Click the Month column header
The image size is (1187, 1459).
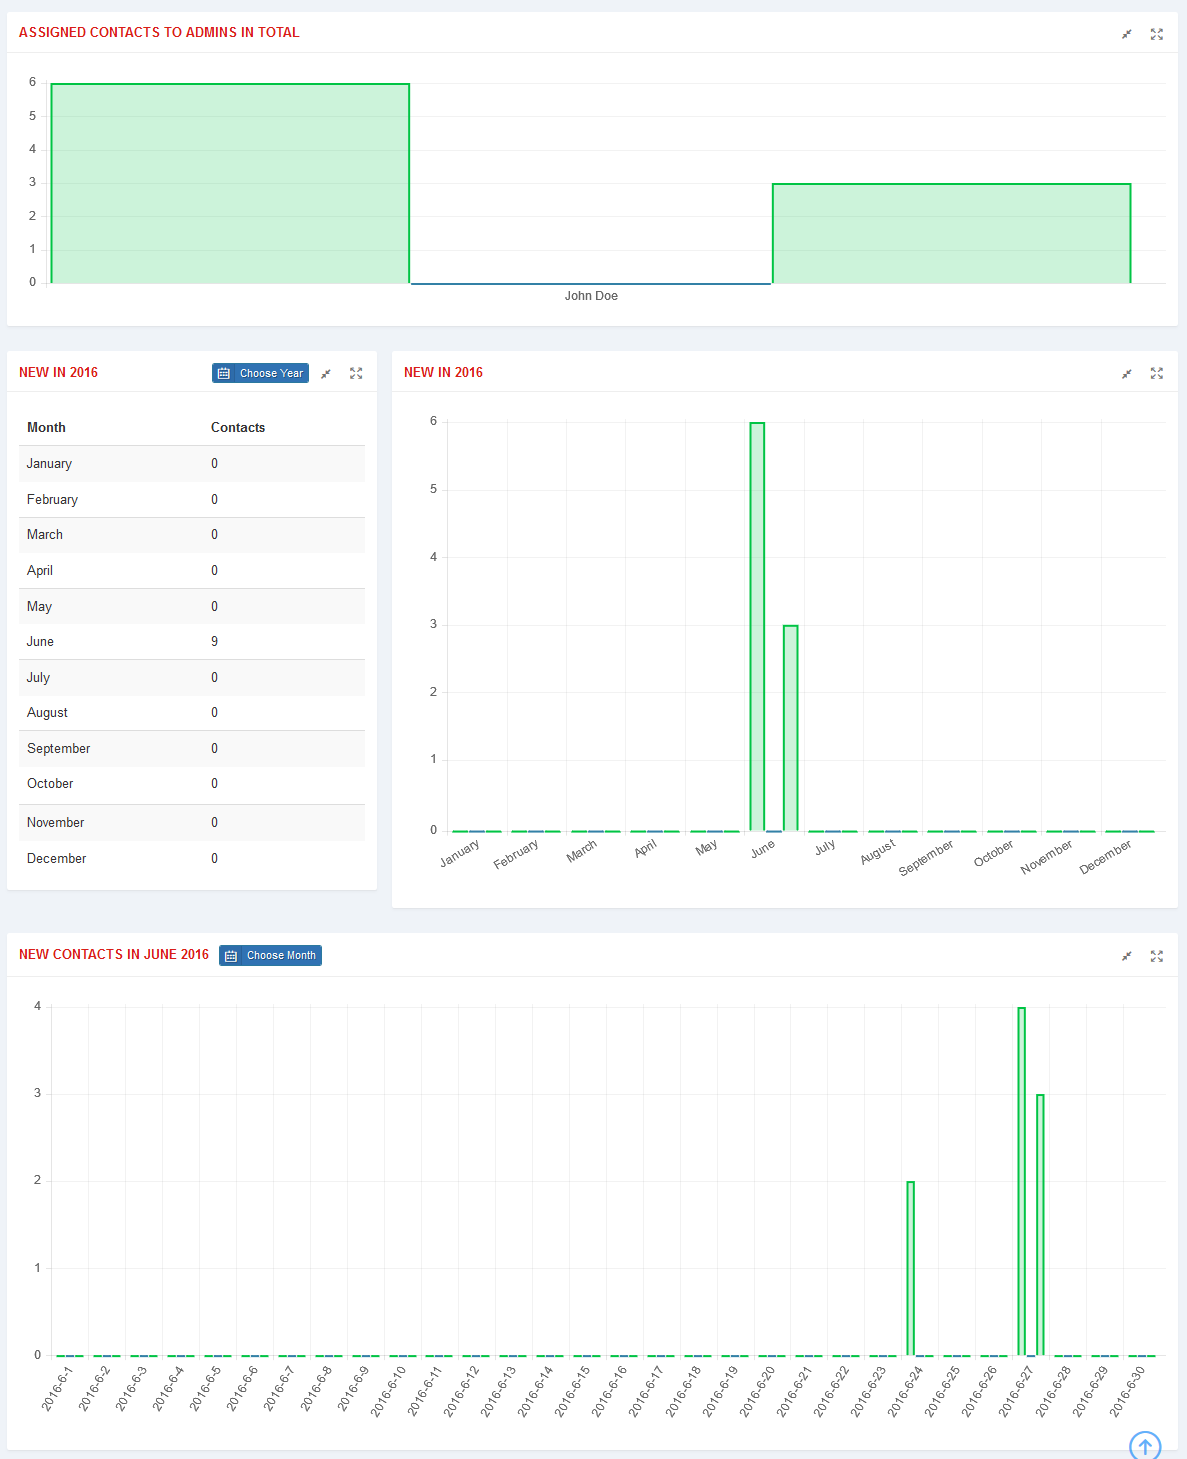pyautogui.click(x=46, y=427)
